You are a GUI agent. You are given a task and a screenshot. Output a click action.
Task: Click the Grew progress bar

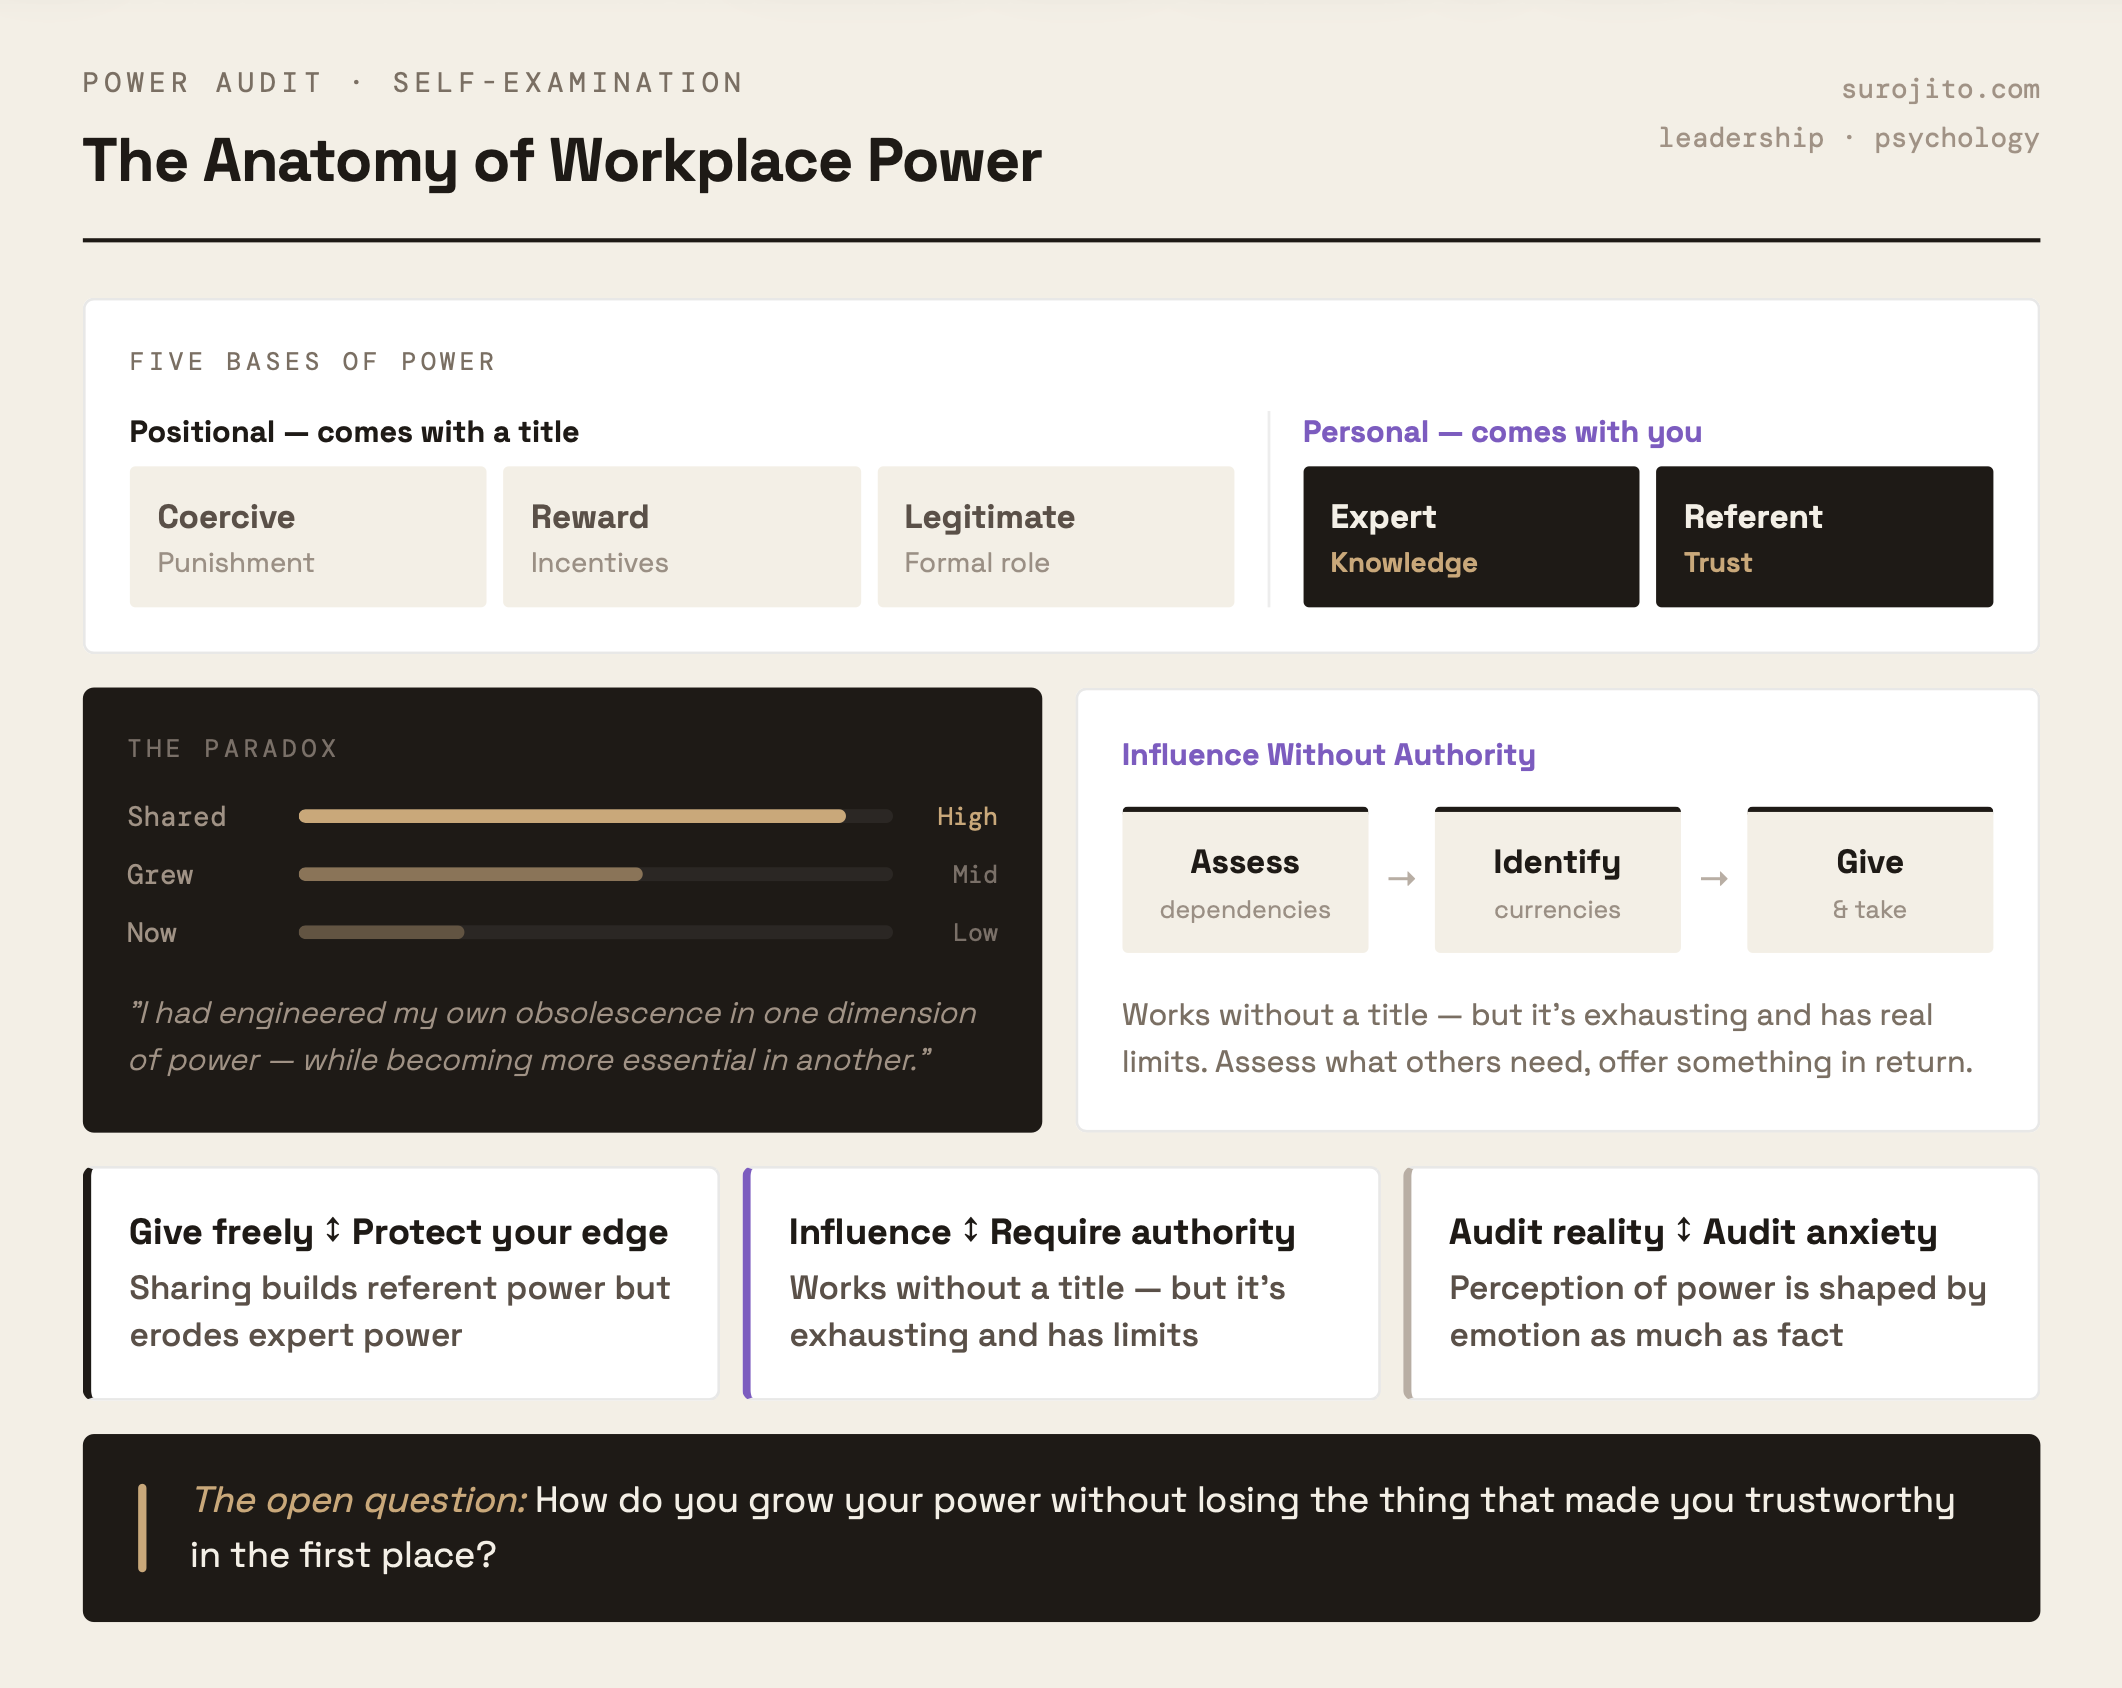click(x=595, y=874)
